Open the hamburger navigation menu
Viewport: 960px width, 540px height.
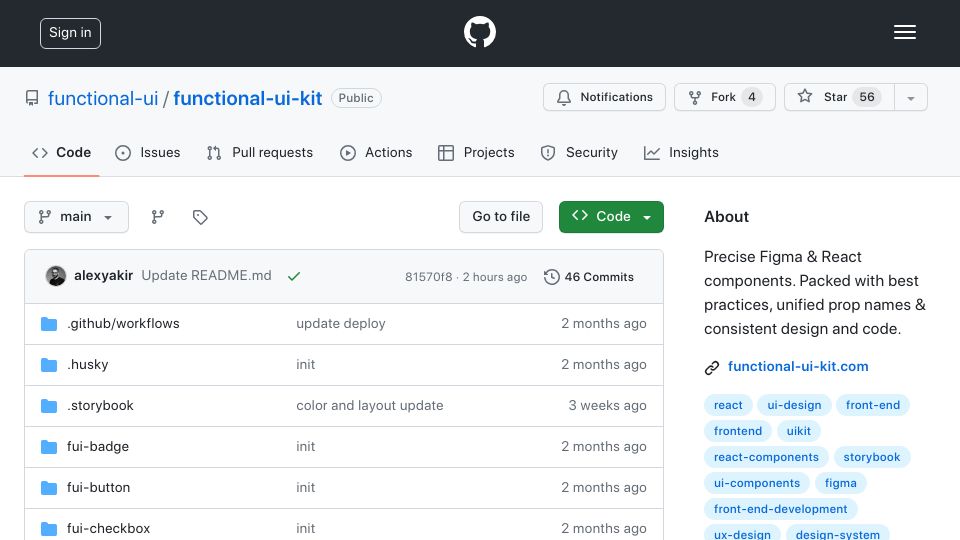click(x=904, y=32)
